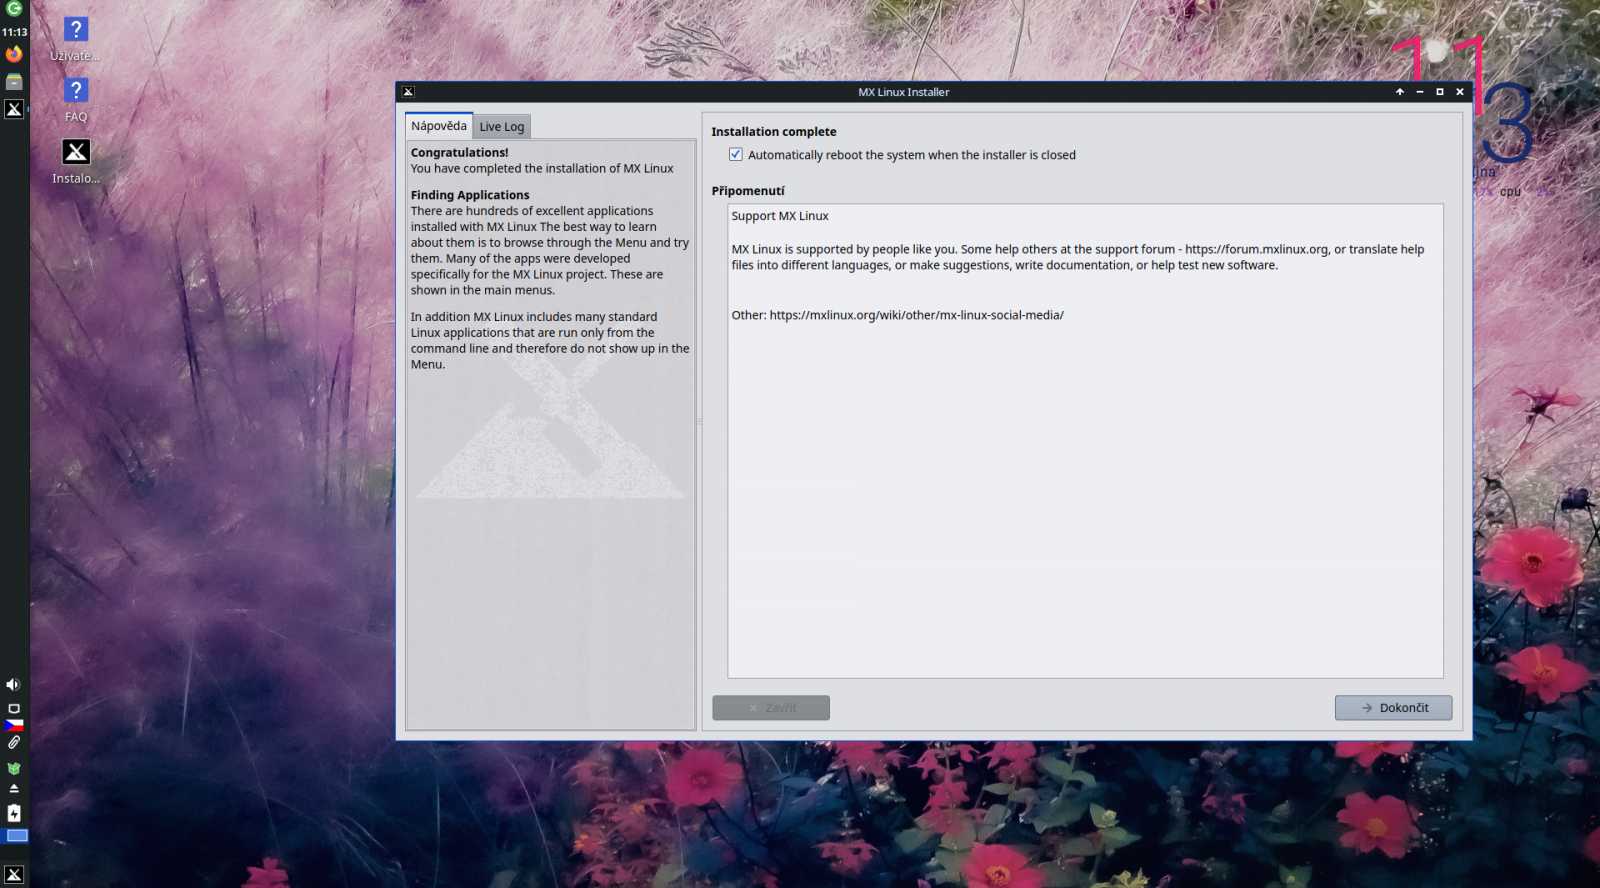Image resolution: width=1600 pixels, height=888 pixels.
Task: Click the Czech flag keyboard layout indicator
Action: 14,725
